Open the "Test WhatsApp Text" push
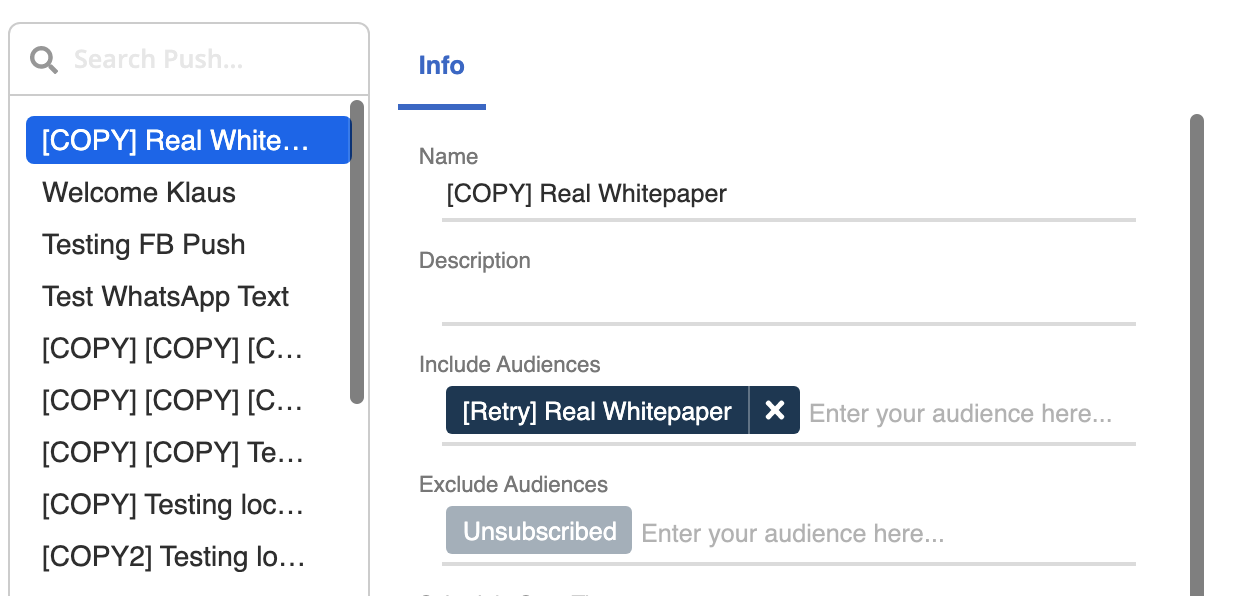1244x596 pixels. (165, 296)
